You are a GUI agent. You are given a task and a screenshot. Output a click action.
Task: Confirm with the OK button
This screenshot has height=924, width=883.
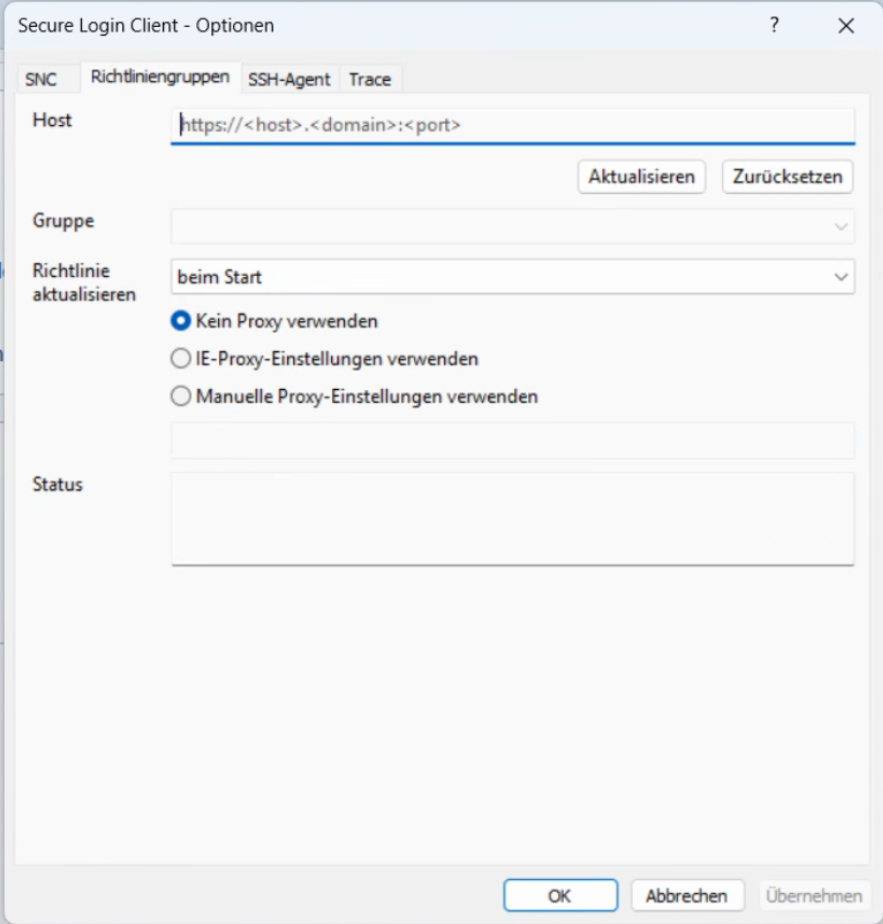click(560, 895)
